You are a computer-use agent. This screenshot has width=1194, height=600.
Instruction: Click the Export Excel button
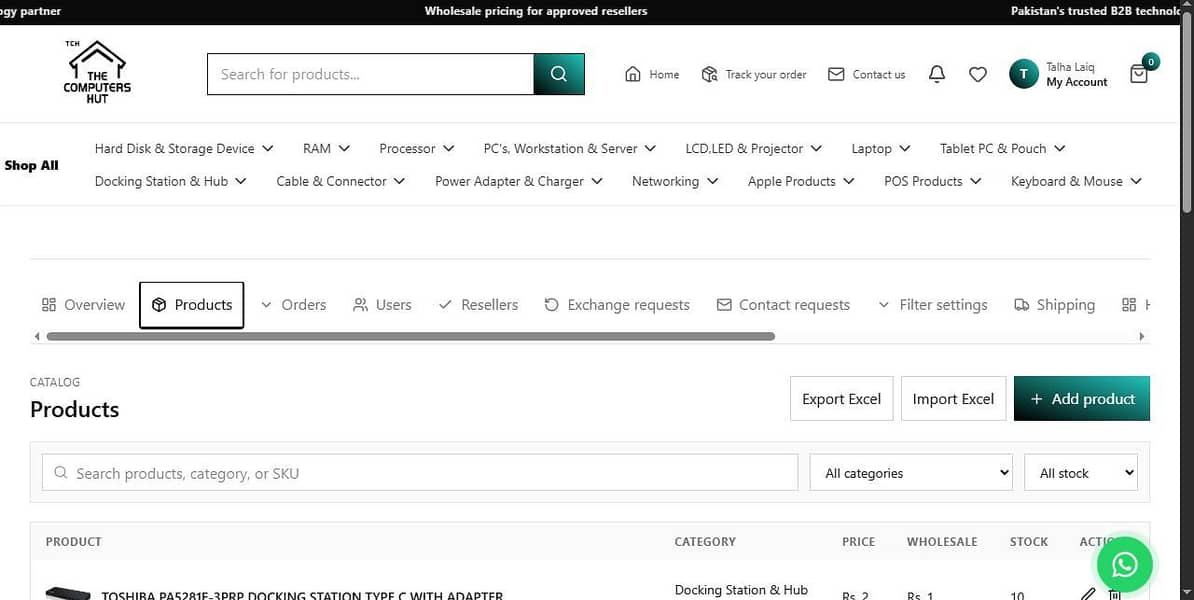tap(841, 398)
